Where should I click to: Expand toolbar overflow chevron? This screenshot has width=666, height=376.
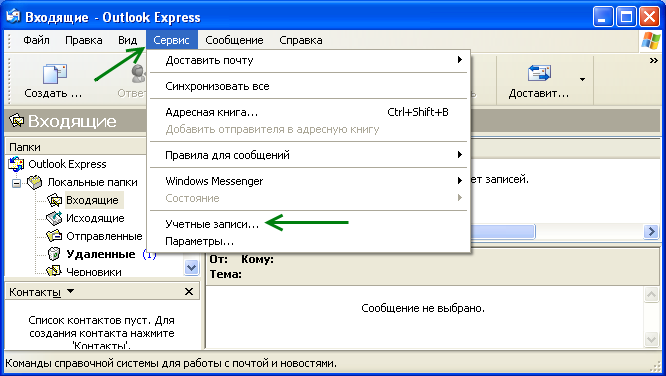(x=654, y=61)
